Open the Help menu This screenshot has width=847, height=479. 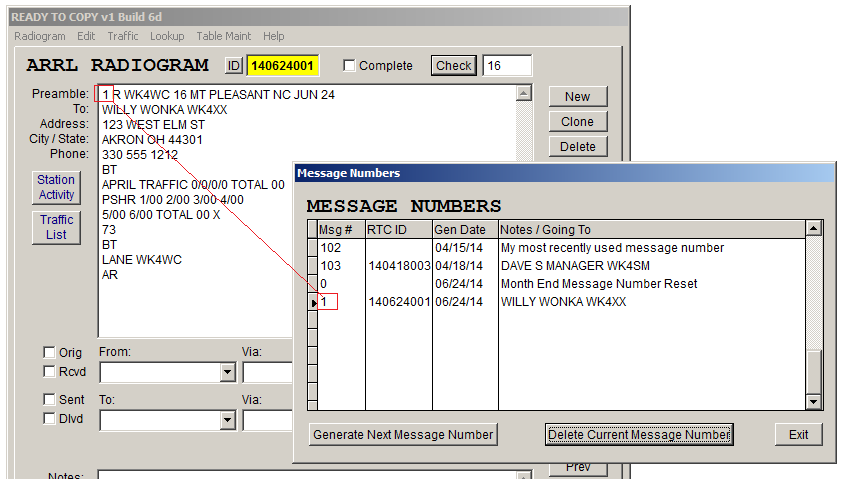274,36
